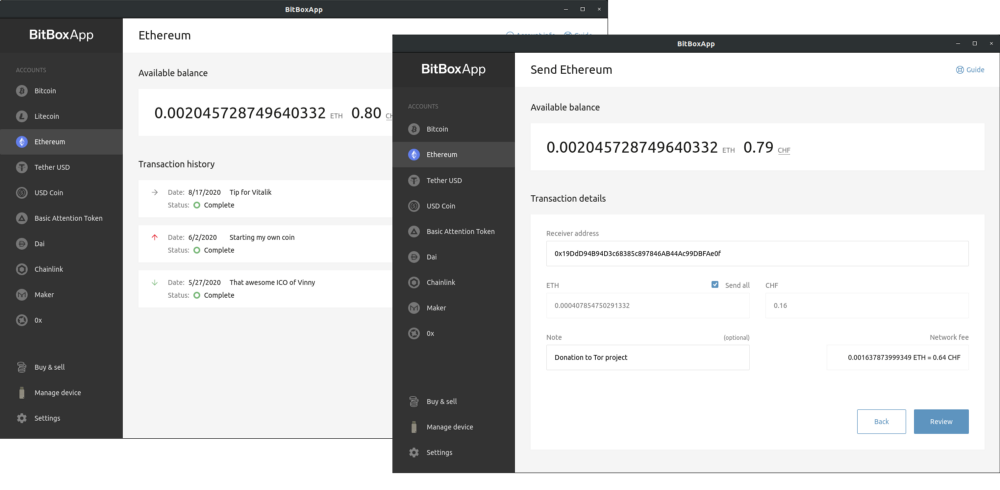Click Dai icon in Send Ethereum window

point(414,257)
